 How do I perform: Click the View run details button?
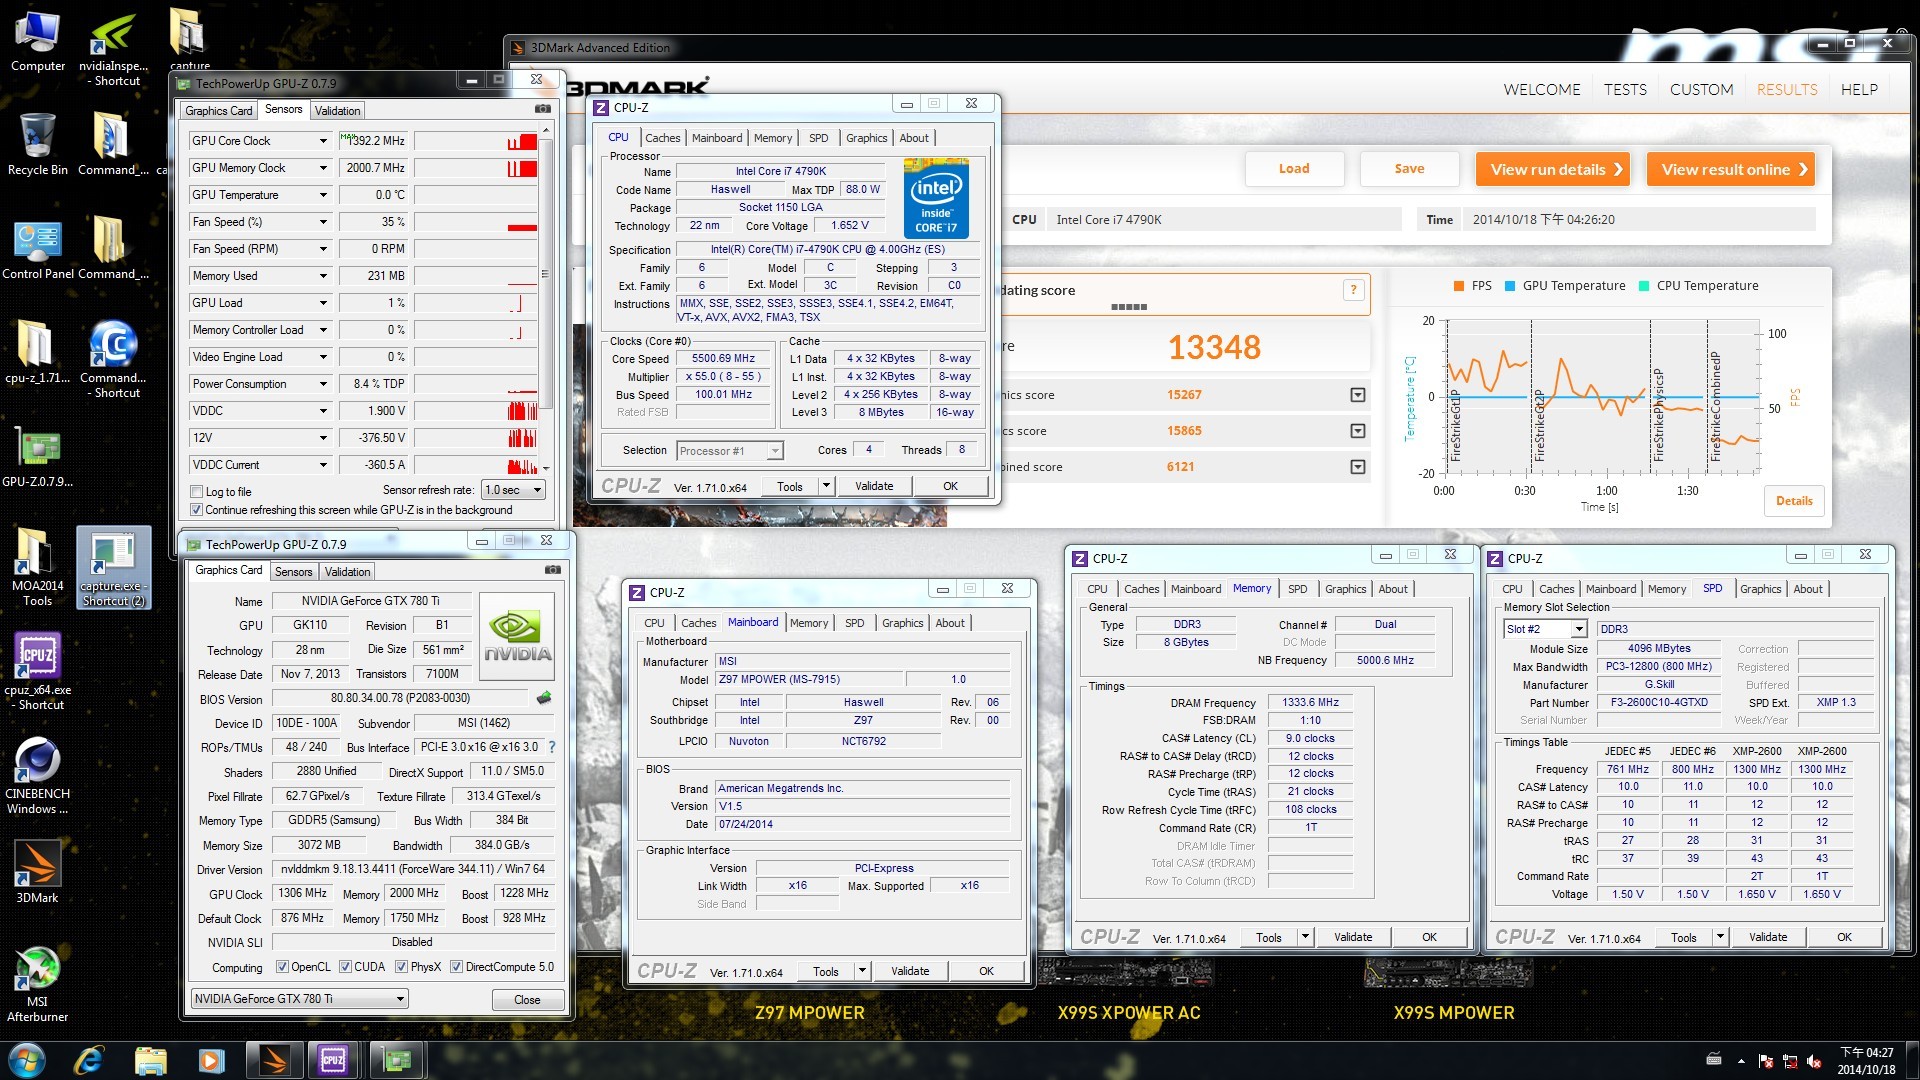coord(1553,169)
